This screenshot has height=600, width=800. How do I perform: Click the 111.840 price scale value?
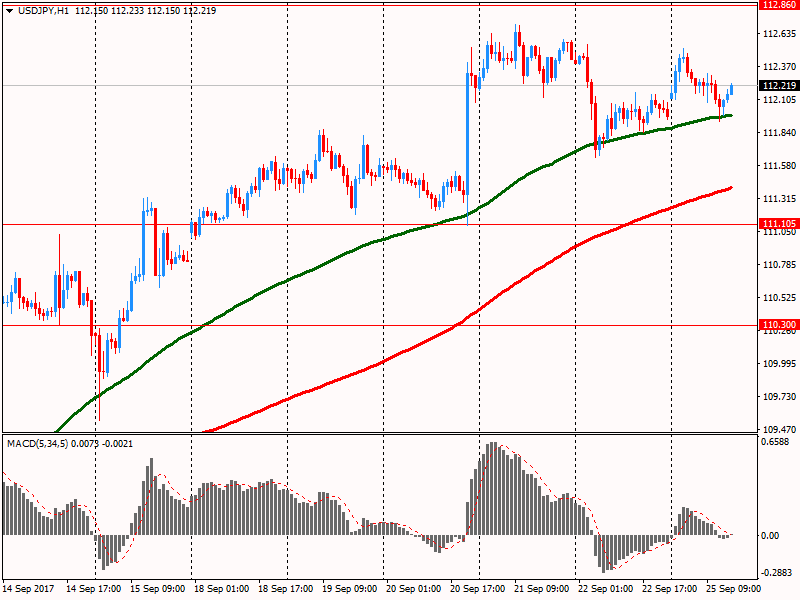click(x=779, y=133)
